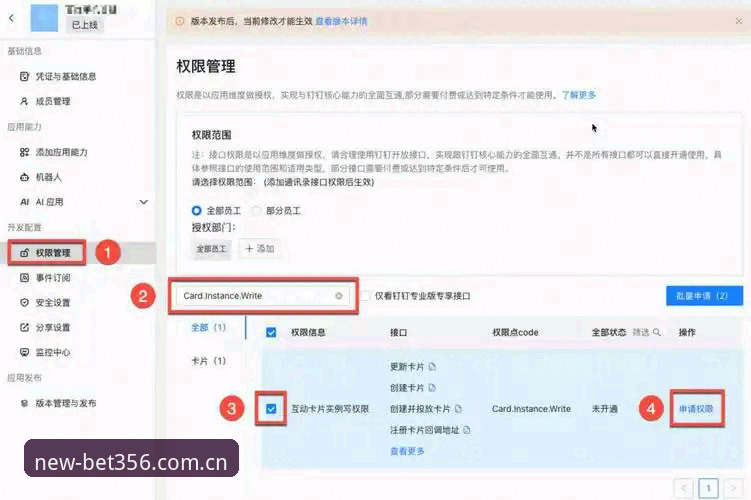Click the 全部员工 department tag
The width and height of the screenshot is (751, 500).
[x=211, y=249]
